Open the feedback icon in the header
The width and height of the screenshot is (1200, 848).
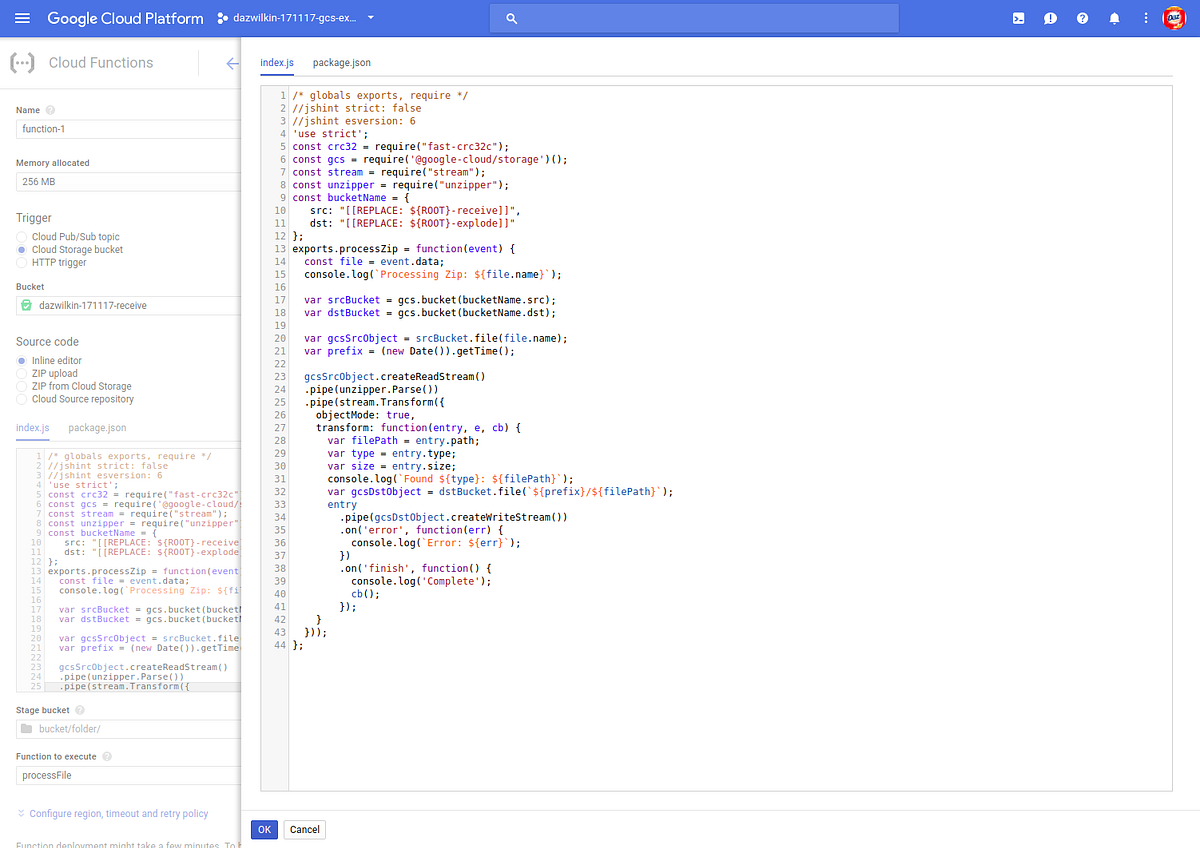click(1050, 17)
